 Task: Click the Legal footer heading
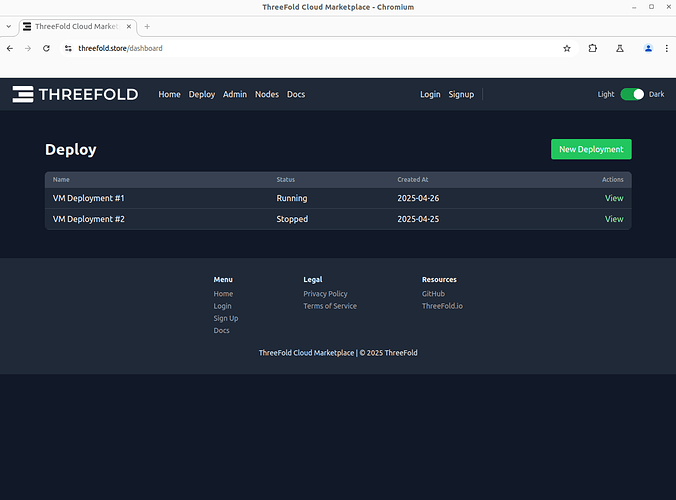313,280
